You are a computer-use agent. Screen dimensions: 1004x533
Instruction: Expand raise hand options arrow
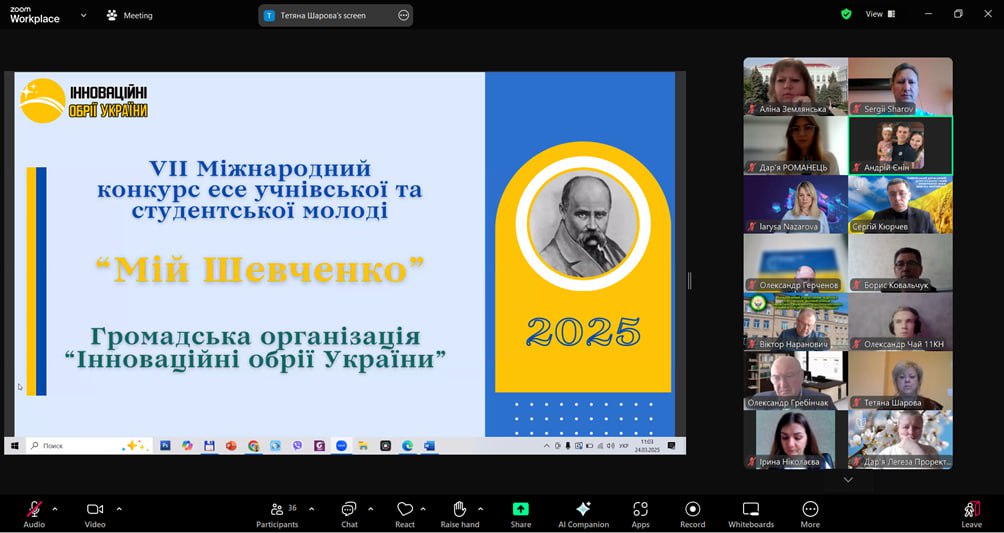tap(480, 509)
